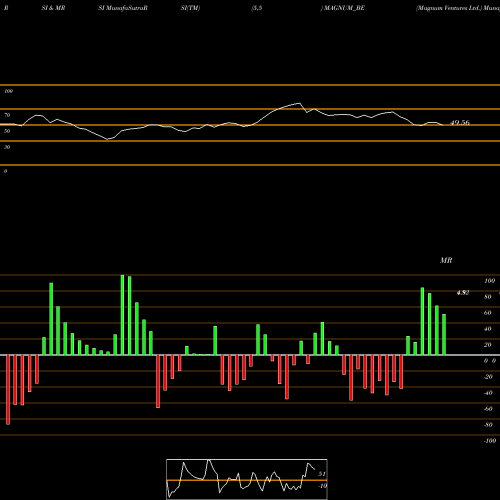Image resolution: width=500 pixels, height=500 pixels.
Task: Click the 'MAGNUM_BE' symbol label
Action: coord(344,8)
